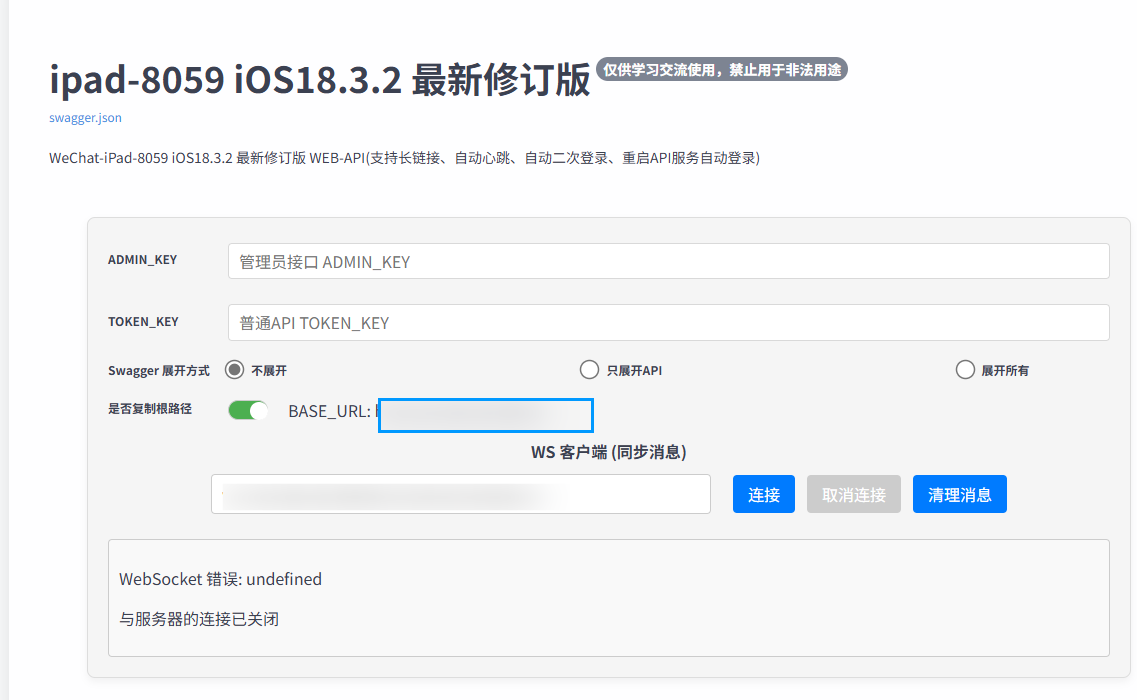This screenshot has width=1137, height=700.
Task: Focus the TOKEN_KEY input field
Action: point(668,322)
